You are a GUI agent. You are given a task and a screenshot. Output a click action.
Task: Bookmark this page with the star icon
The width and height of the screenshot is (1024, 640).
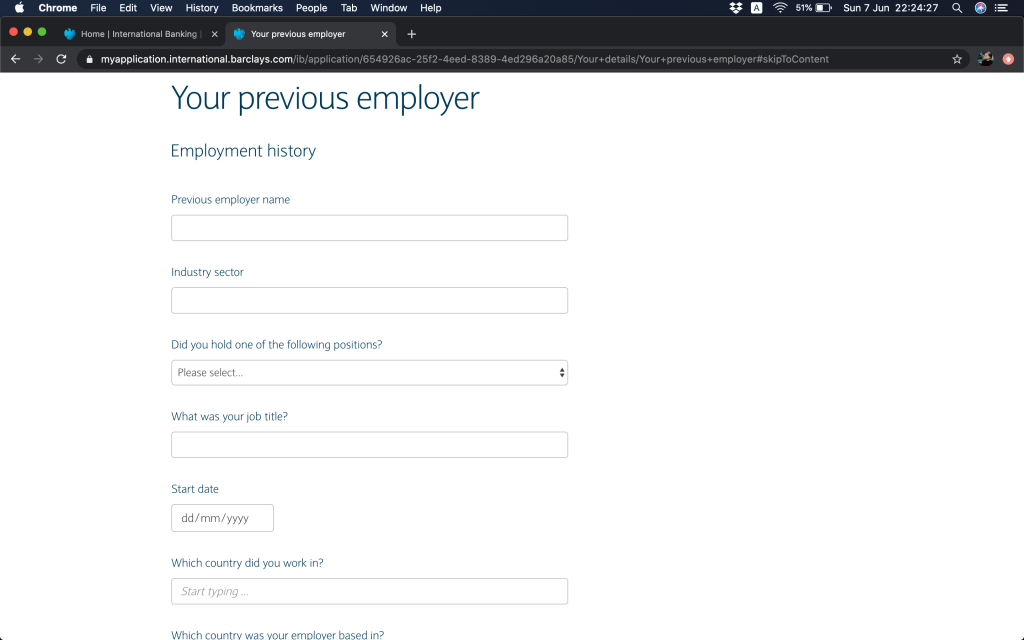coord(957,59)
